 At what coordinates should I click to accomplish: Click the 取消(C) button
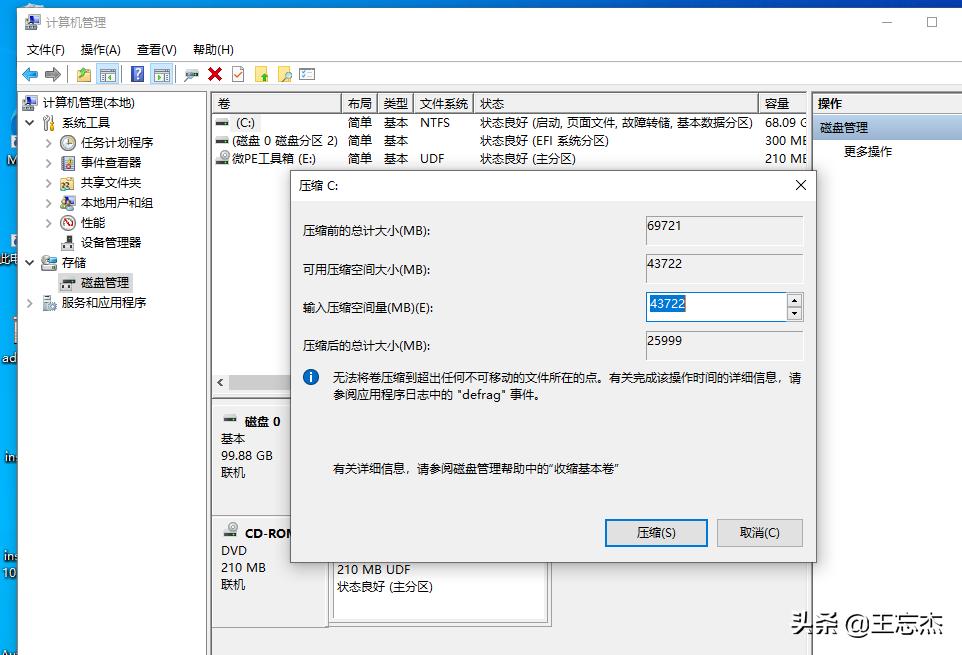759,532
